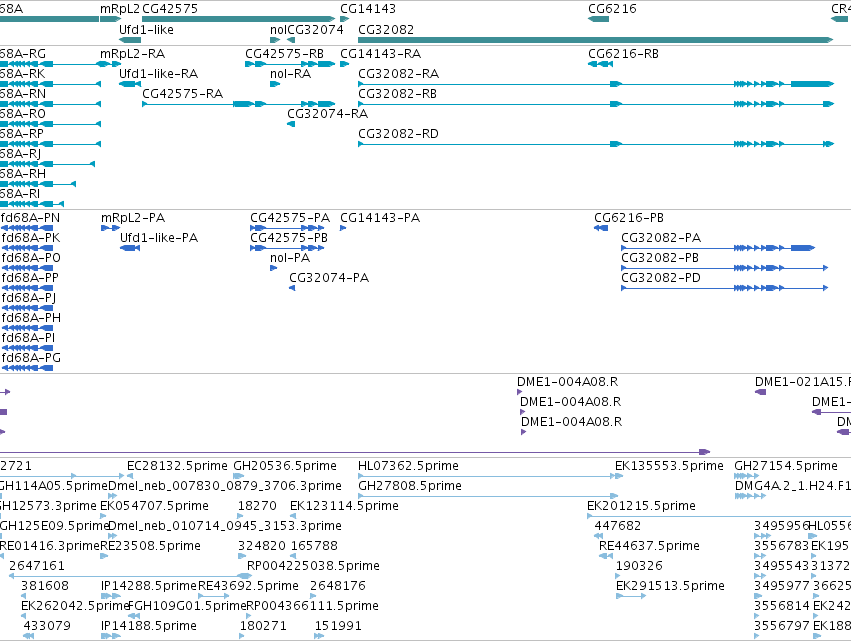Select the fd68A-PN protein label
851x641 pixels.
(x=31, y=218)
